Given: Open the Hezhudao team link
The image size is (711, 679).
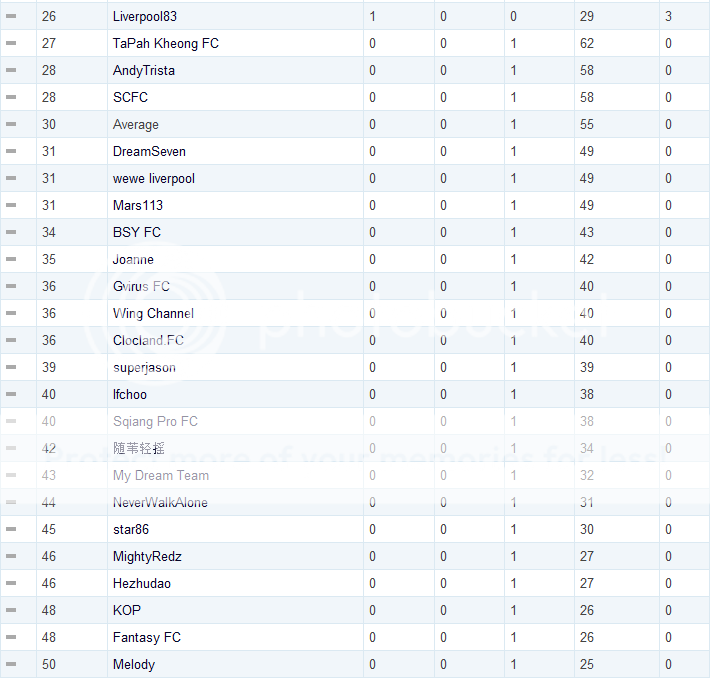Looking at the screenshot, I should coord(142,584).
